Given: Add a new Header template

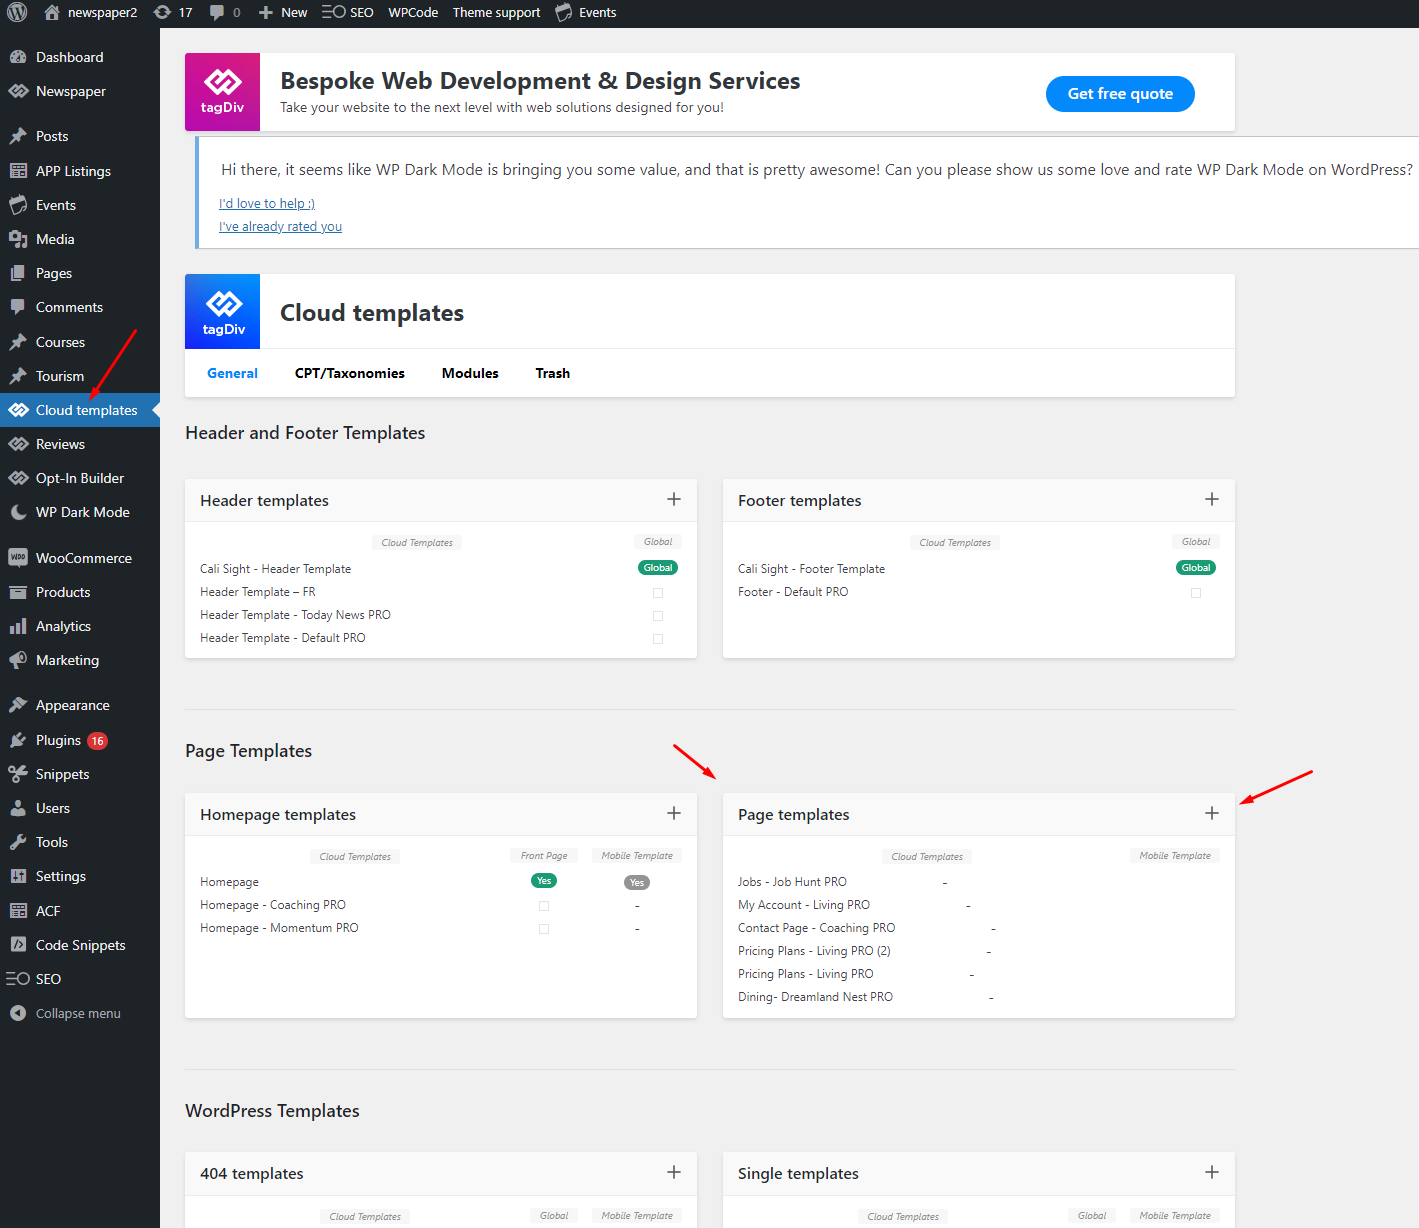Looking at the screenshot, I should tap(674, 499).
